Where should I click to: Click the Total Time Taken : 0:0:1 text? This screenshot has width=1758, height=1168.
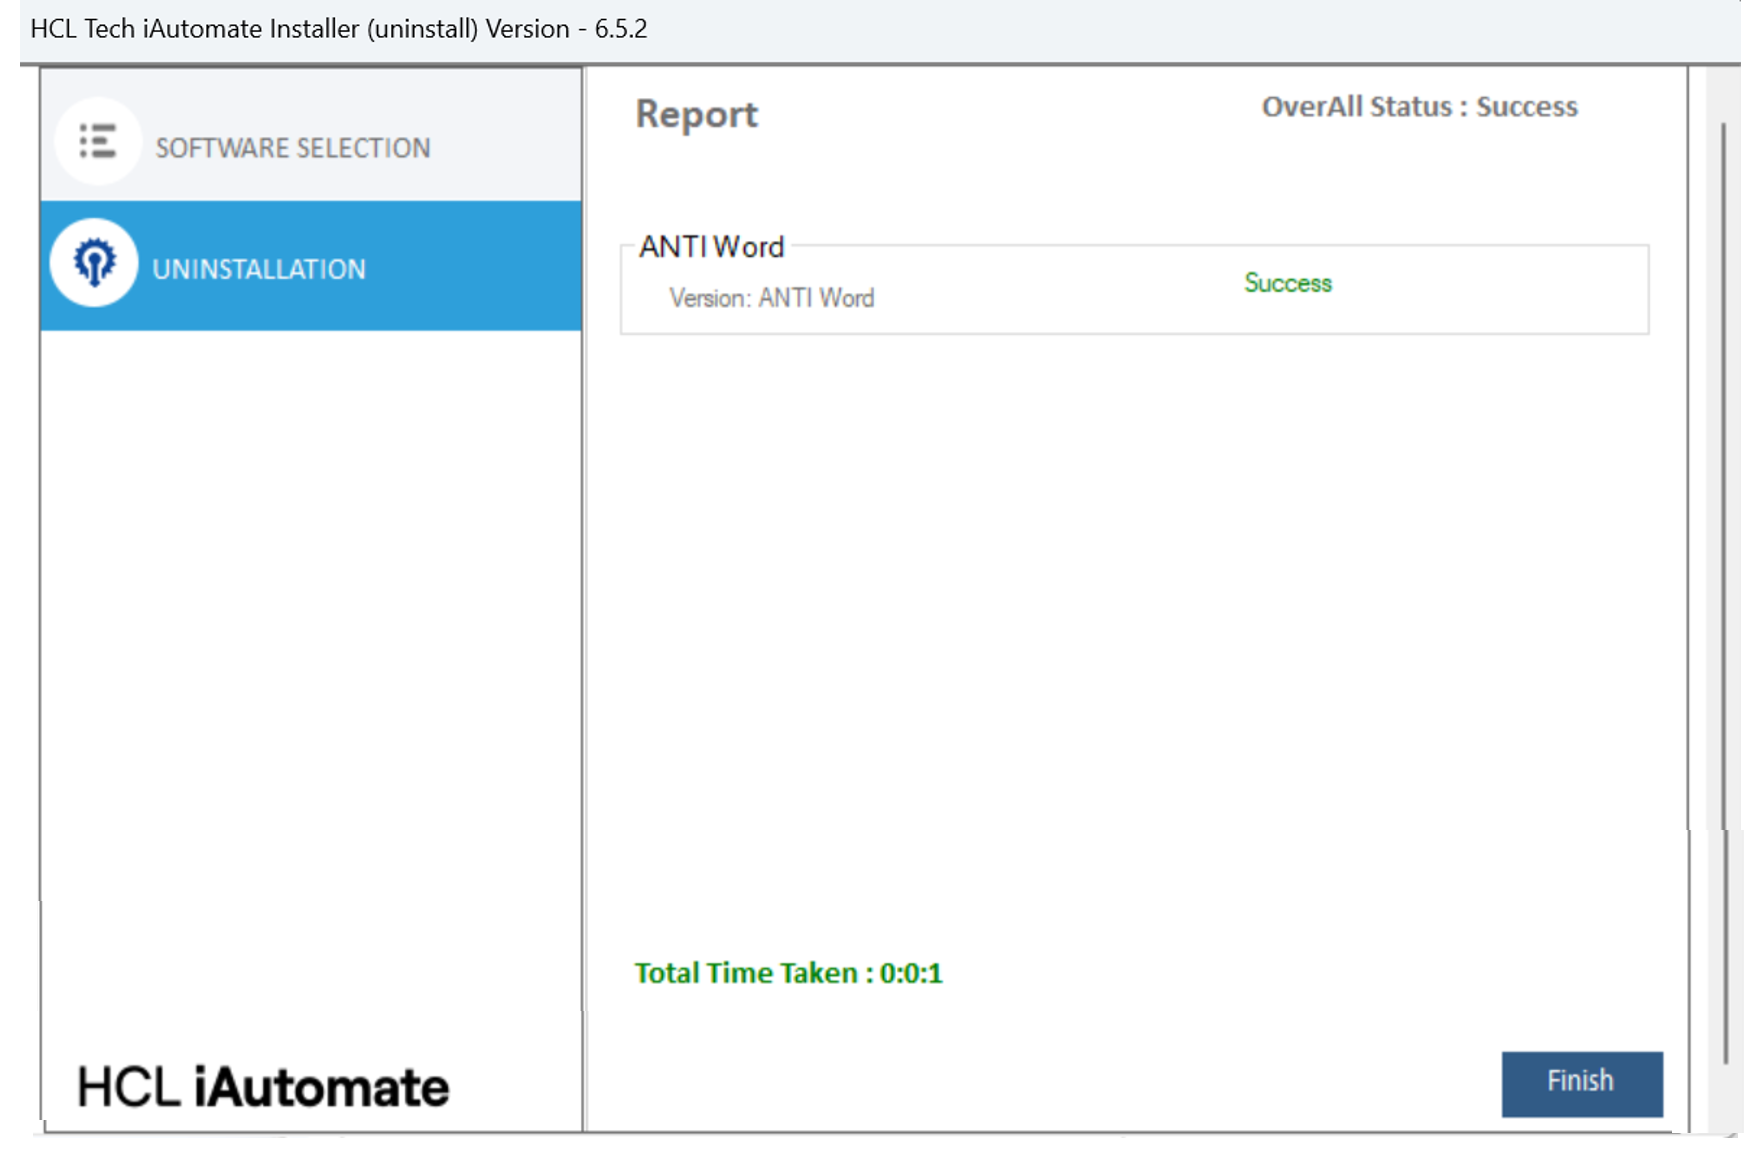tap(789, 973)
